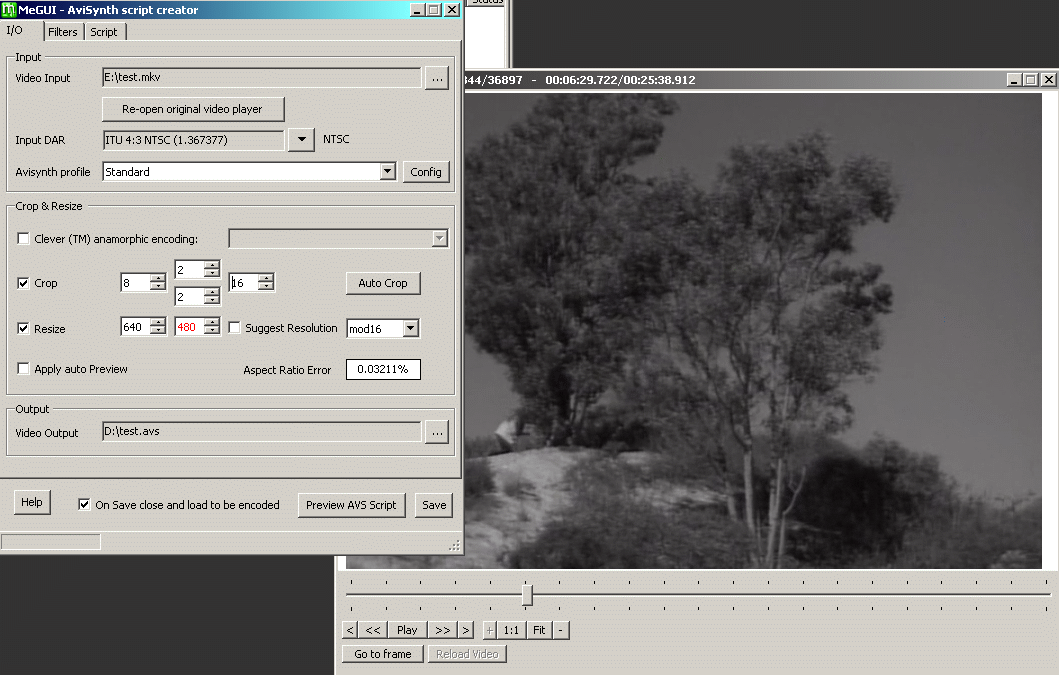Click the NTSC label next to Input DAR
Image resolution: width=1059 pixels, height=675 pixels.
[x=336, y=139]
